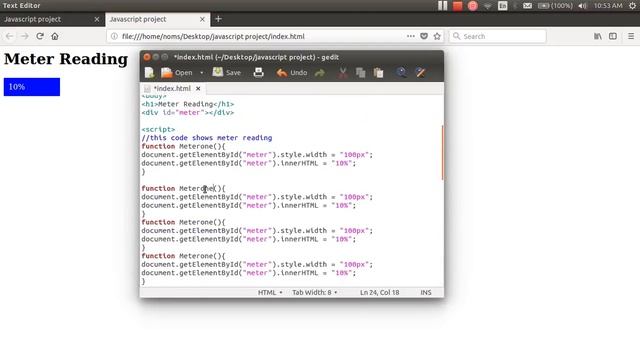Open Find and Replace tool icon
640x360 pixels.
tap(420, 73)
